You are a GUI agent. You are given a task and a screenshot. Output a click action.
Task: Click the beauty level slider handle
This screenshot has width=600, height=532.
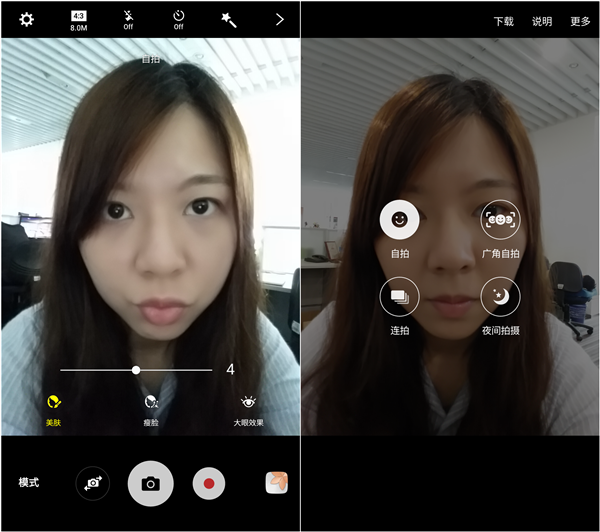pyautogui.click(x=136, y=370)
